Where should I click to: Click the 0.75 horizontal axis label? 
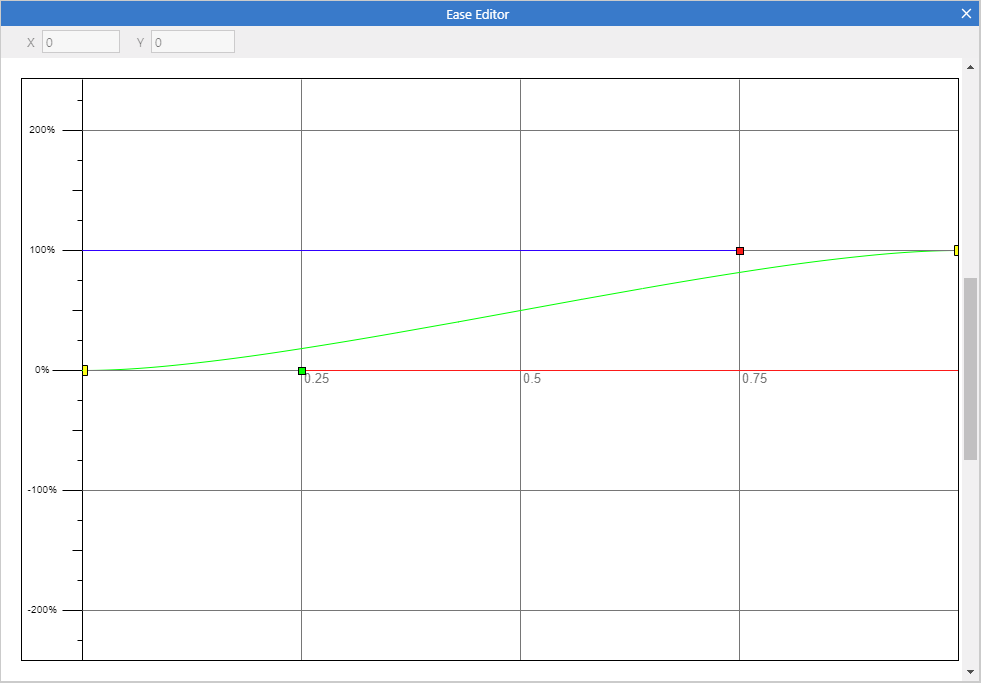tap(755, 379)
